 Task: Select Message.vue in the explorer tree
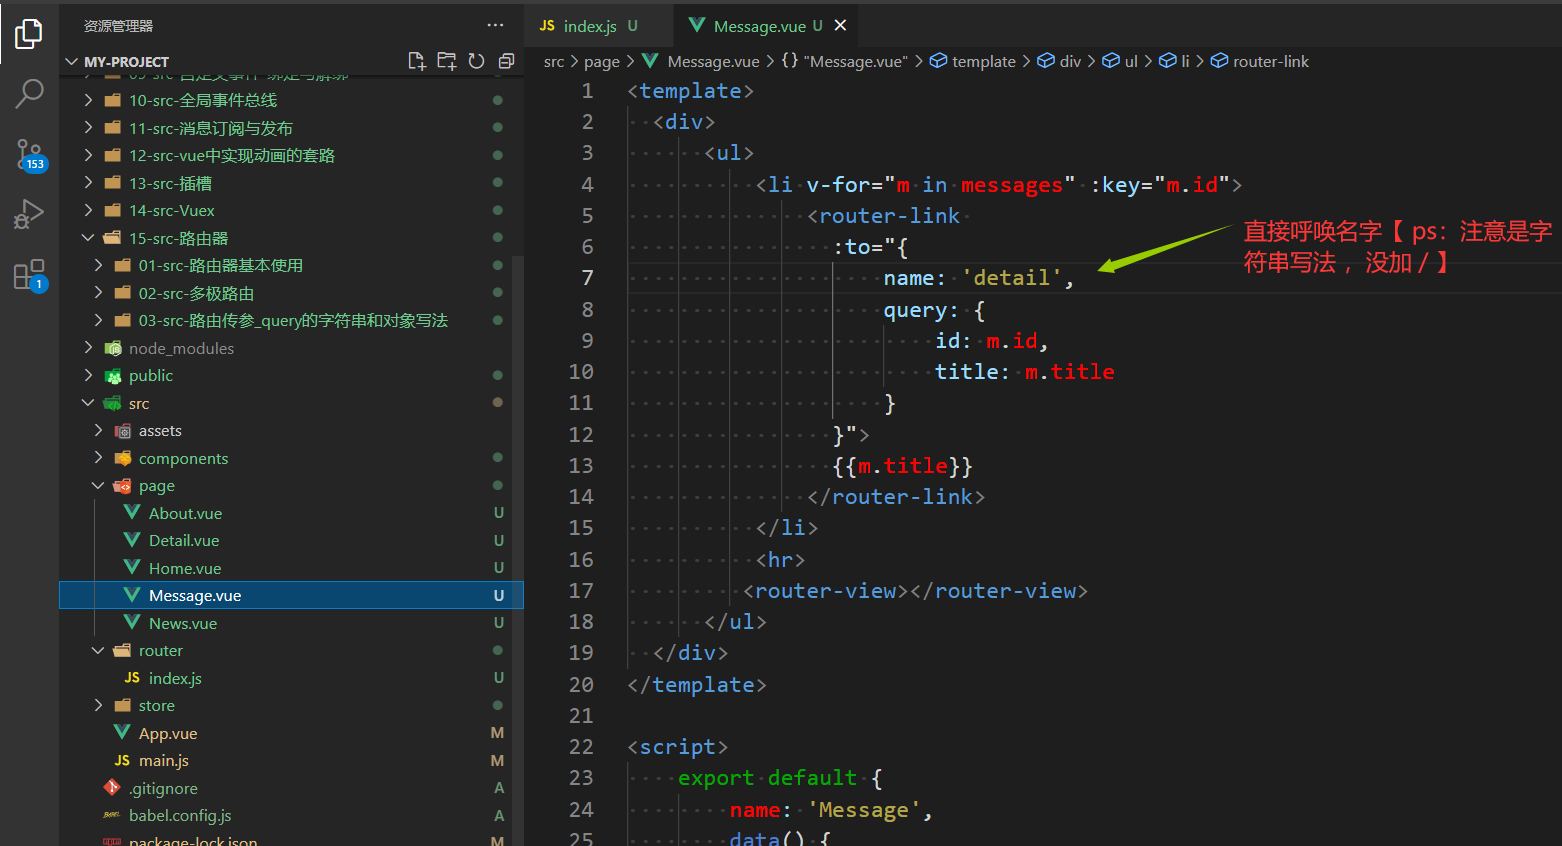coord(291,595)
